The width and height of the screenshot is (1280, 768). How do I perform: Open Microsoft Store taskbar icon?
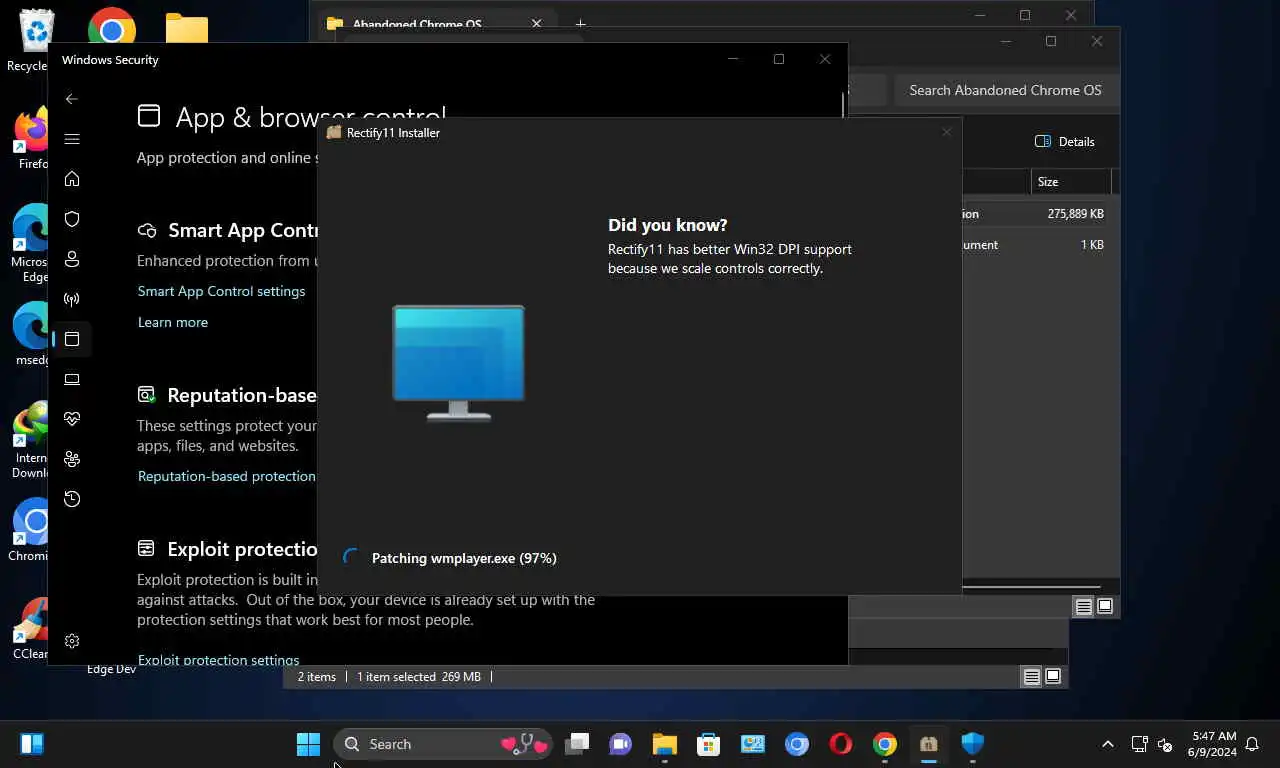click(x=709, y=744)
